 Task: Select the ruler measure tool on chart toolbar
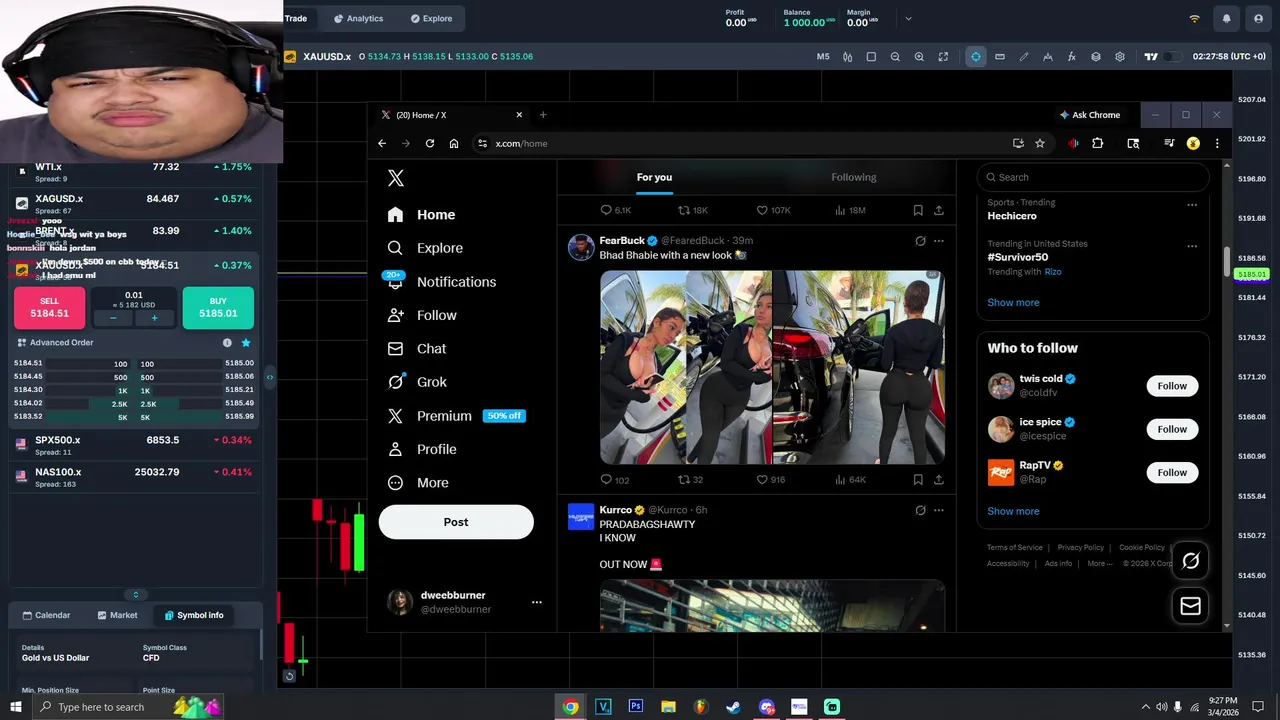[1000, 57]
